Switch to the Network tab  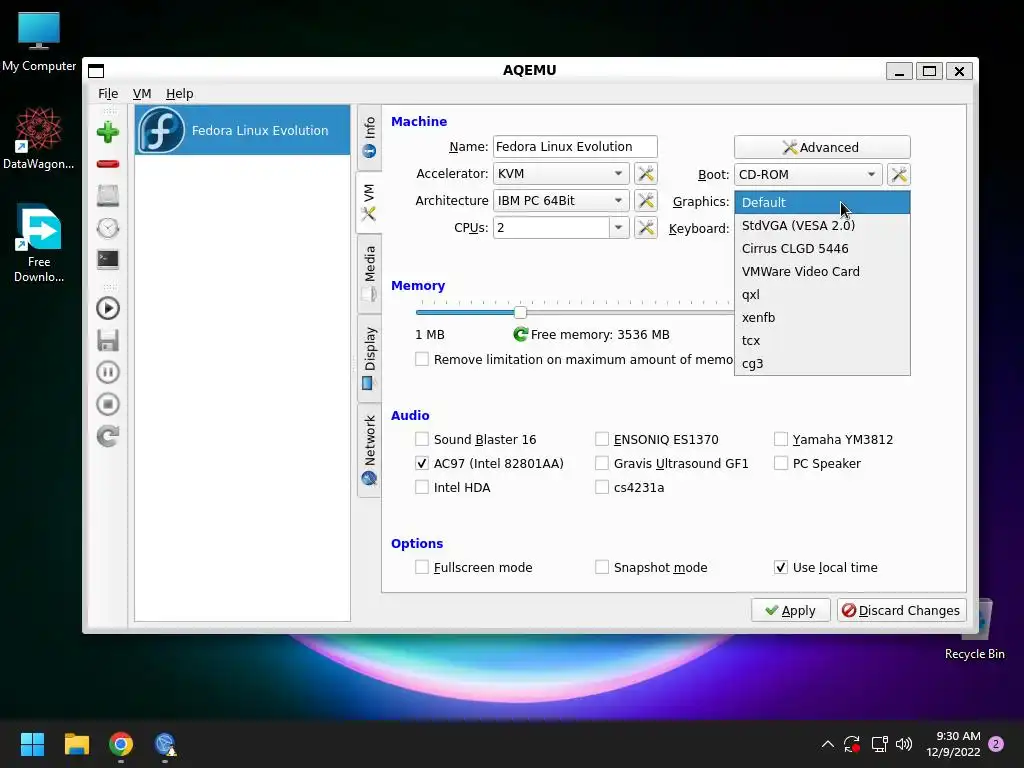coord(369,451)
